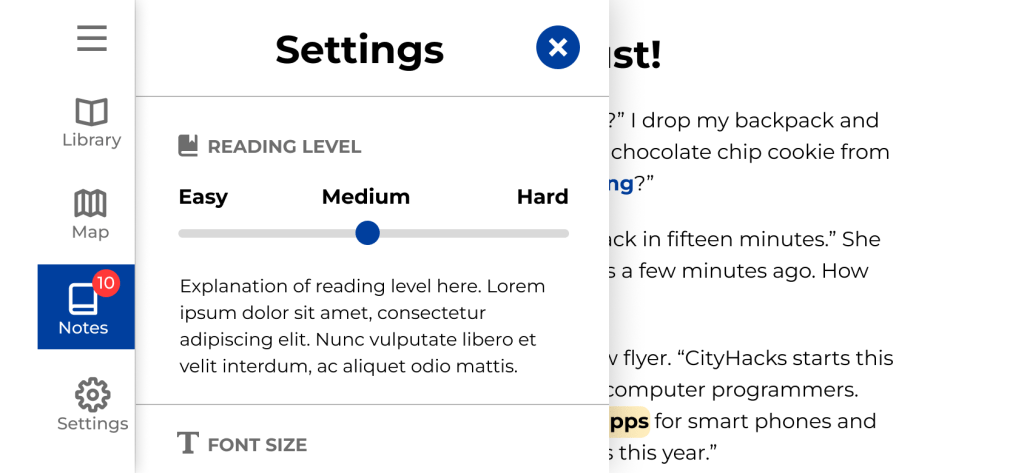This screenshot has width=1024, height=473.
Task: Click the book icon beside Reading Level
Action: tap(188, 146)
